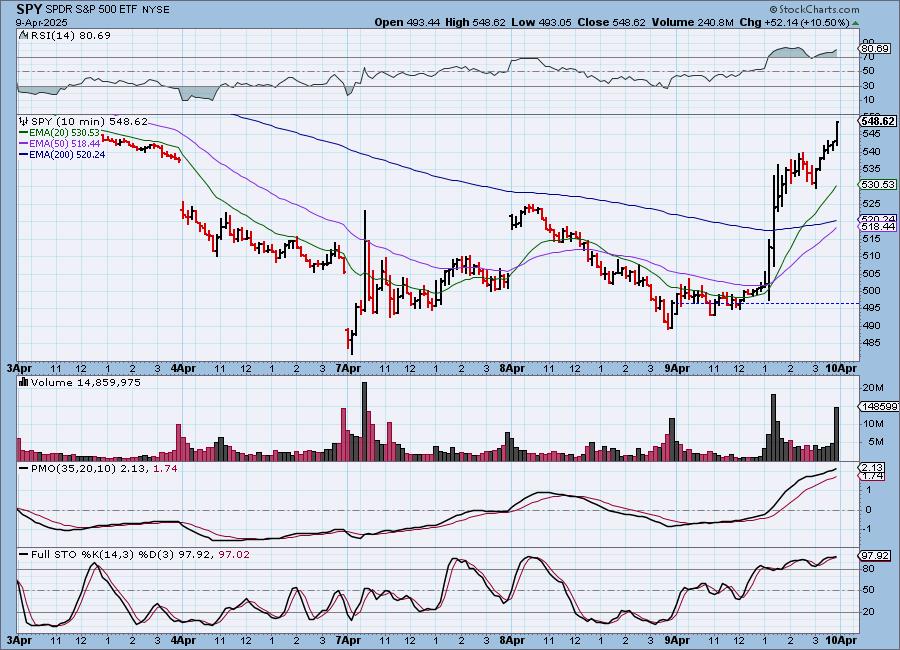Click the candlestick icon beside SPY (10 min)
900x650 pixels.
pos(24,122)
